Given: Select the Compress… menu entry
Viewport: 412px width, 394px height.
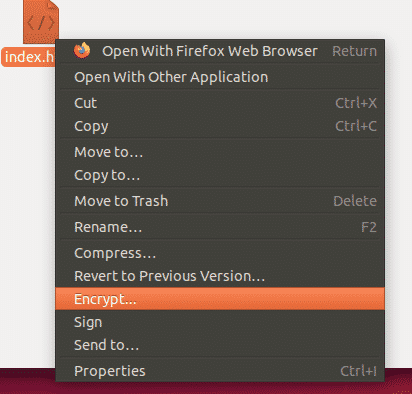Looking at the screenshot, I should 220,253.
